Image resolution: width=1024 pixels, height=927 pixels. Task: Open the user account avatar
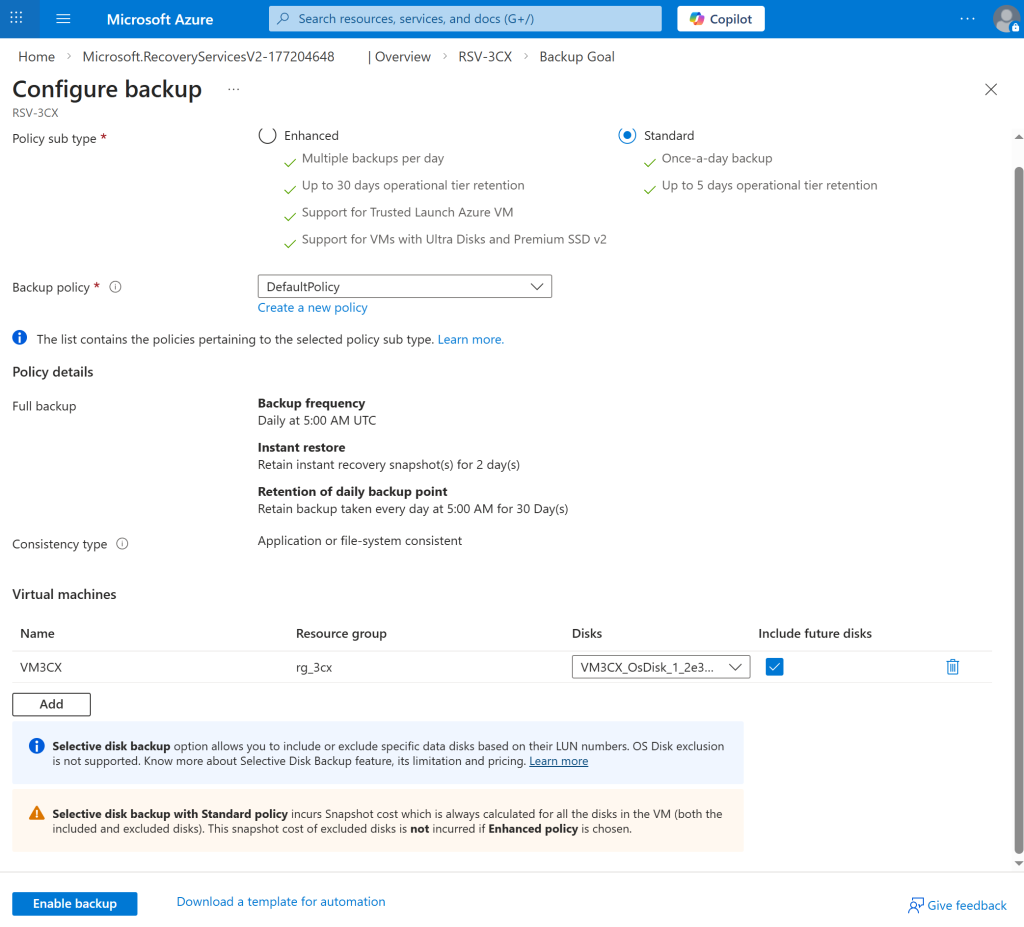tap(1005, 19)
